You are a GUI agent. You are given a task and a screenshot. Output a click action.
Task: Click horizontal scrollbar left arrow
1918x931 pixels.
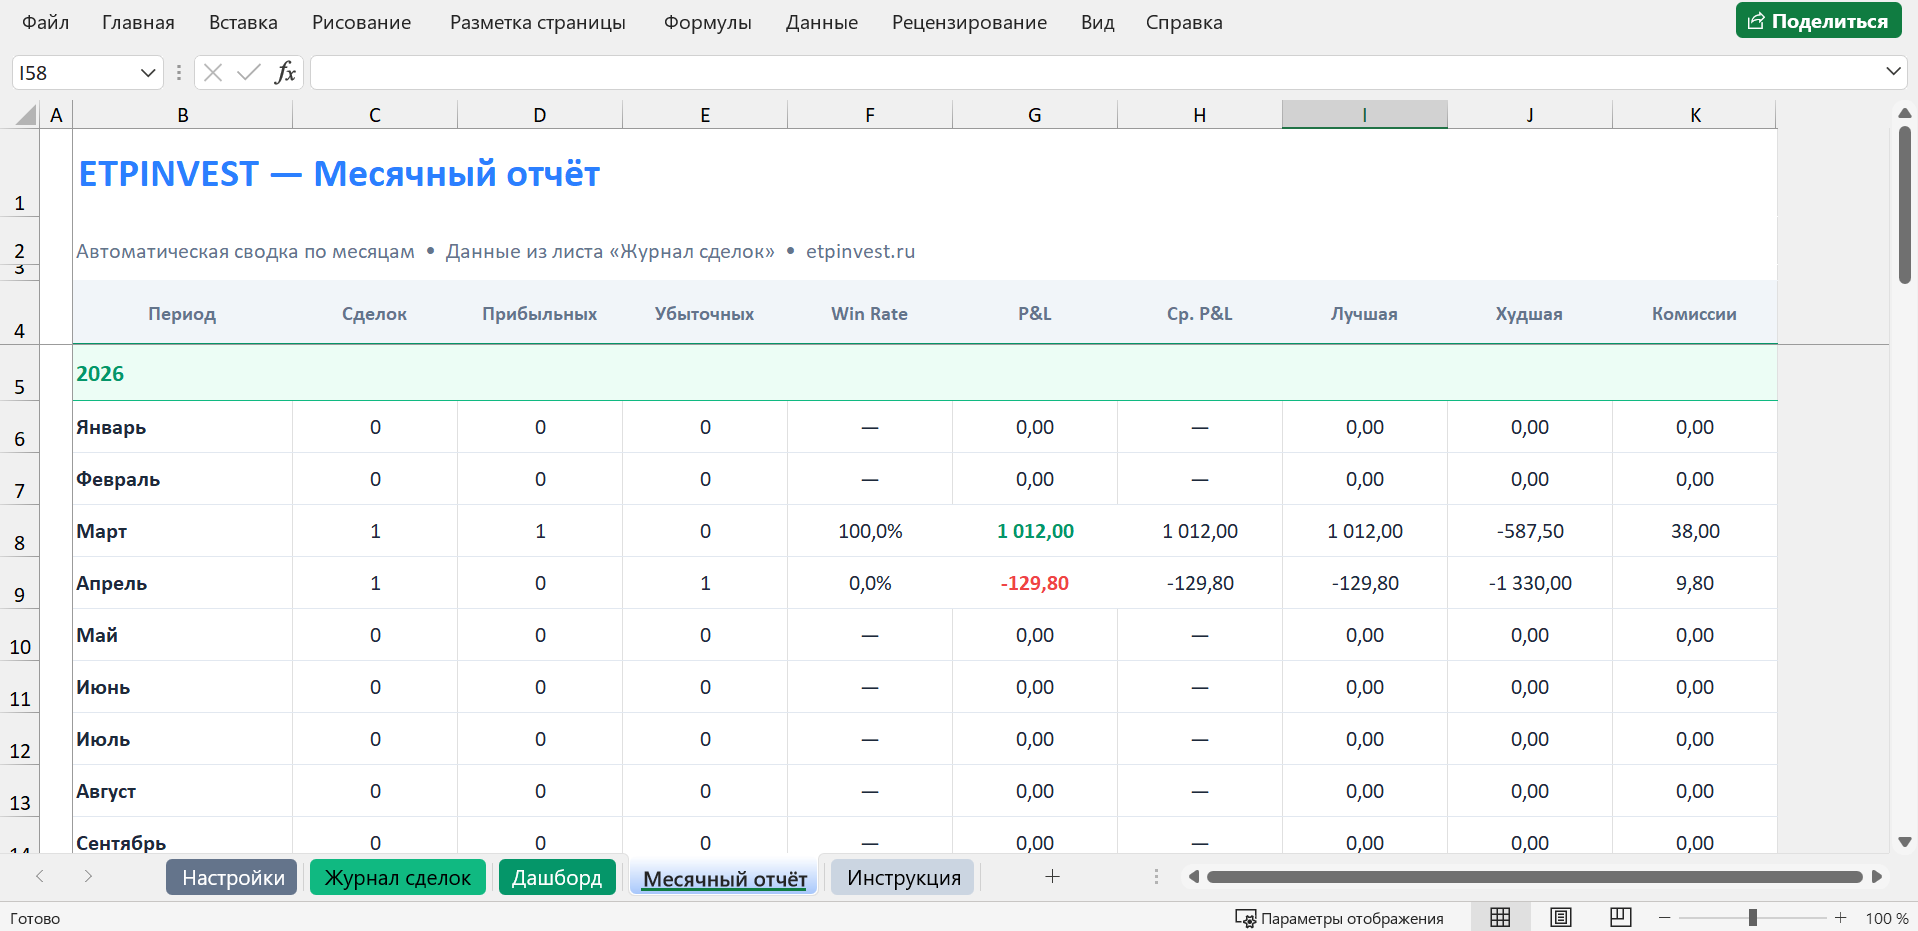coord(1193,877)
